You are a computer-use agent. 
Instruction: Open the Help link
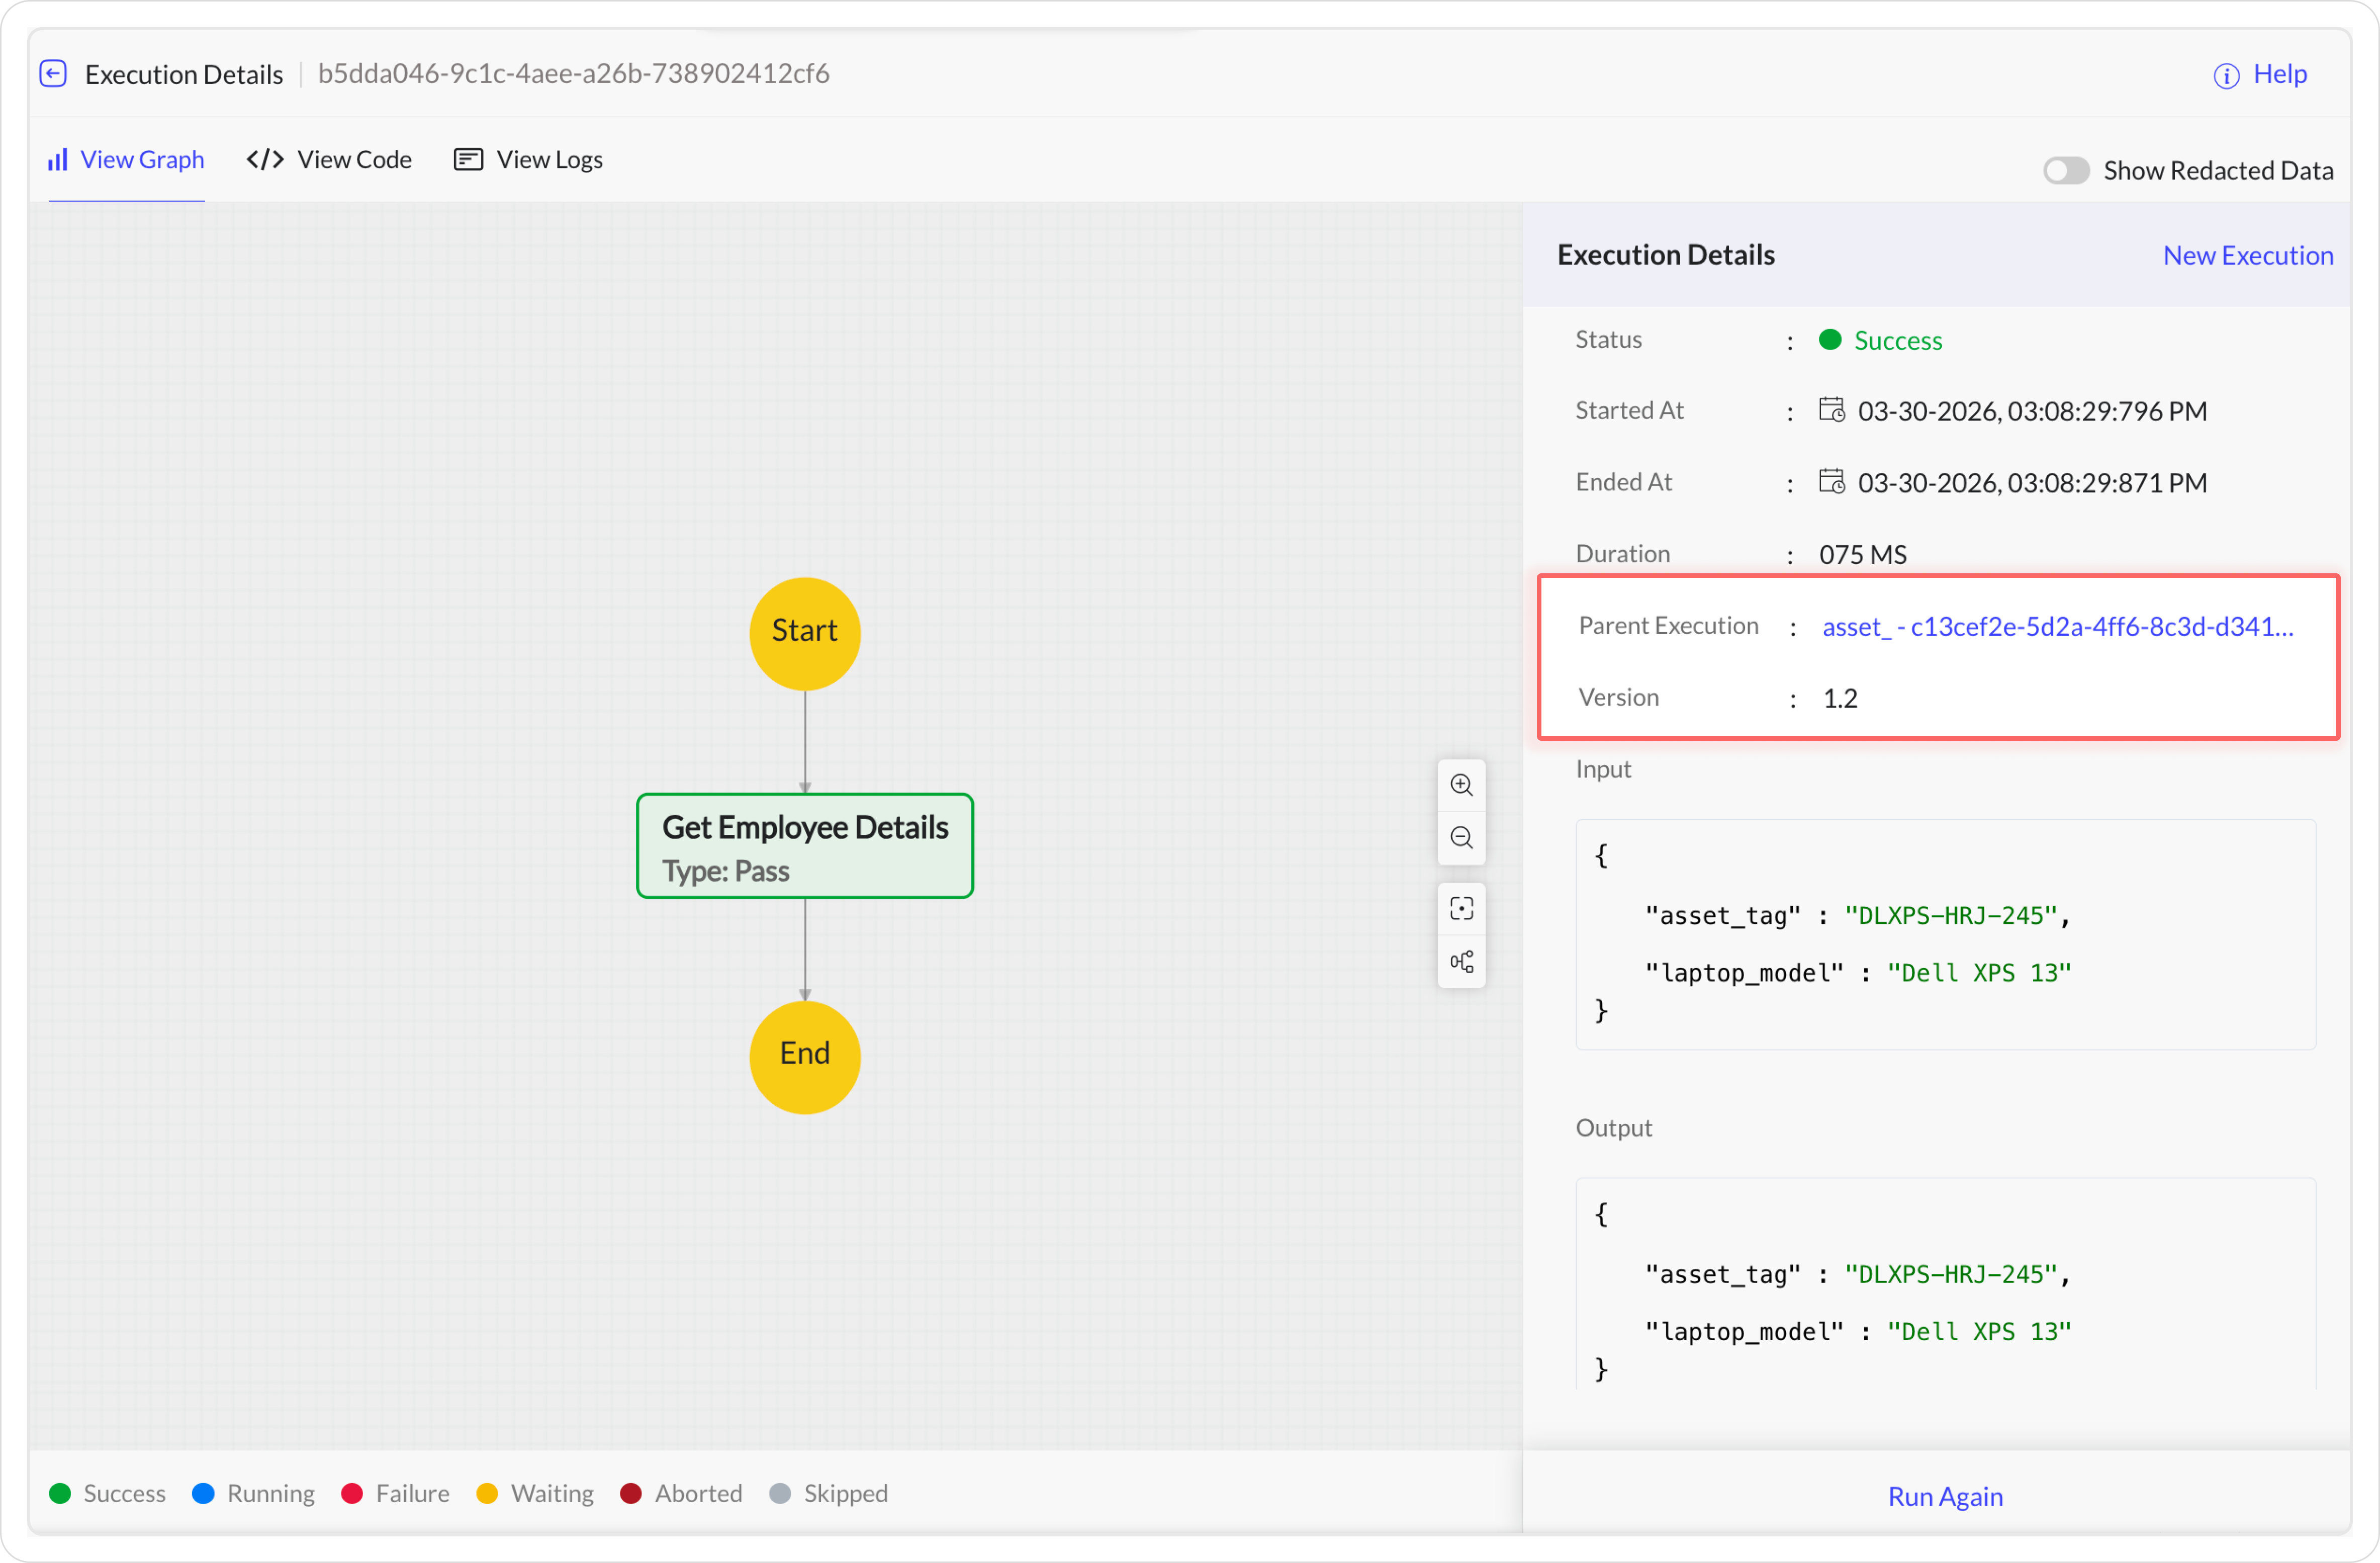(2279, 74)
